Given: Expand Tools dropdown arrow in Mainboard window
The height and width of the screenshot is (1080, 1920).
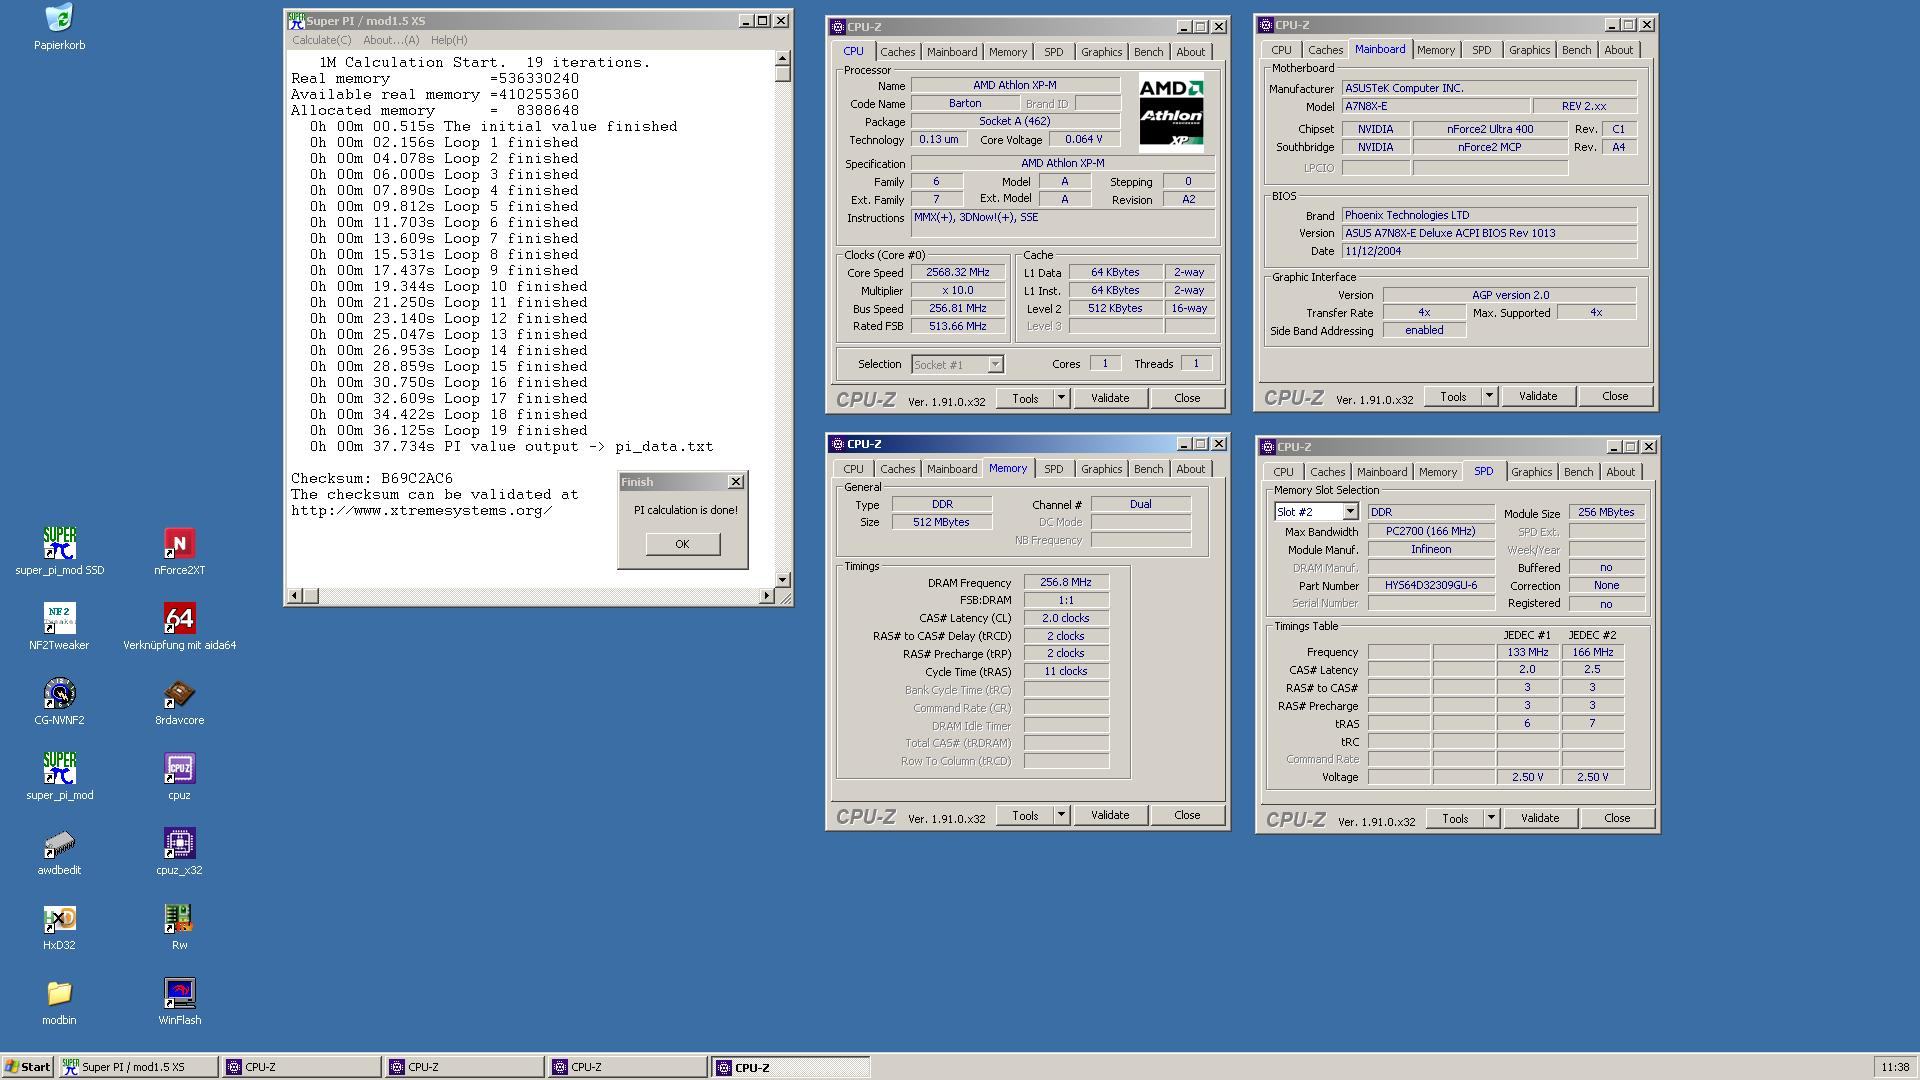Looking at the screenshot, I should pyautogui.click(x=1489, y=396).
